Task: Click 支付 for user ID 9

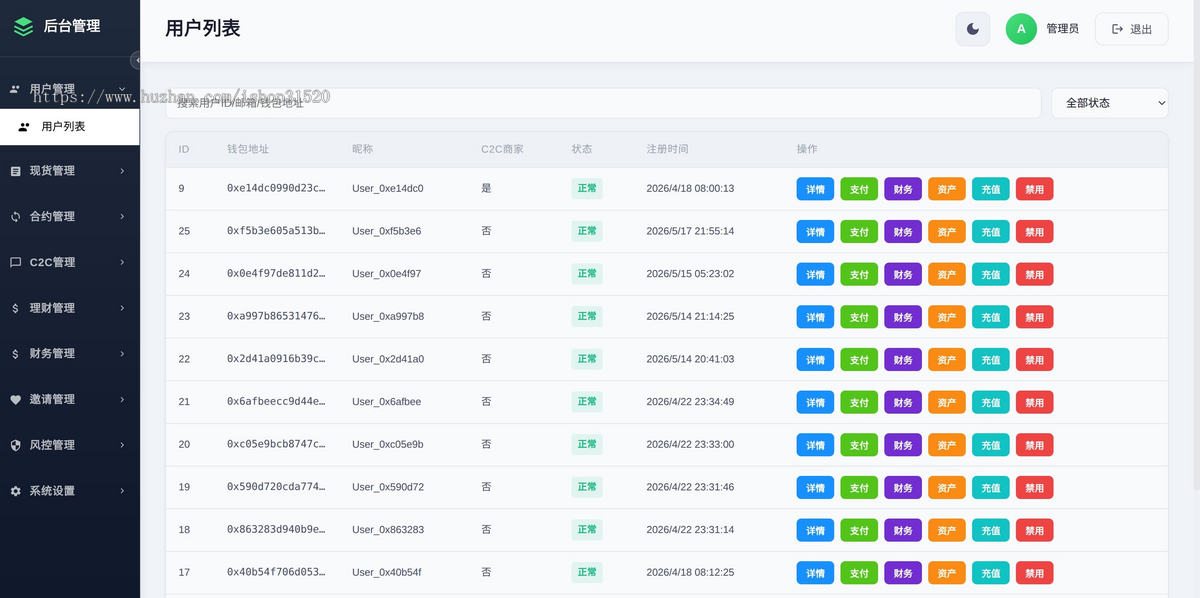Action: click(859, 189)
